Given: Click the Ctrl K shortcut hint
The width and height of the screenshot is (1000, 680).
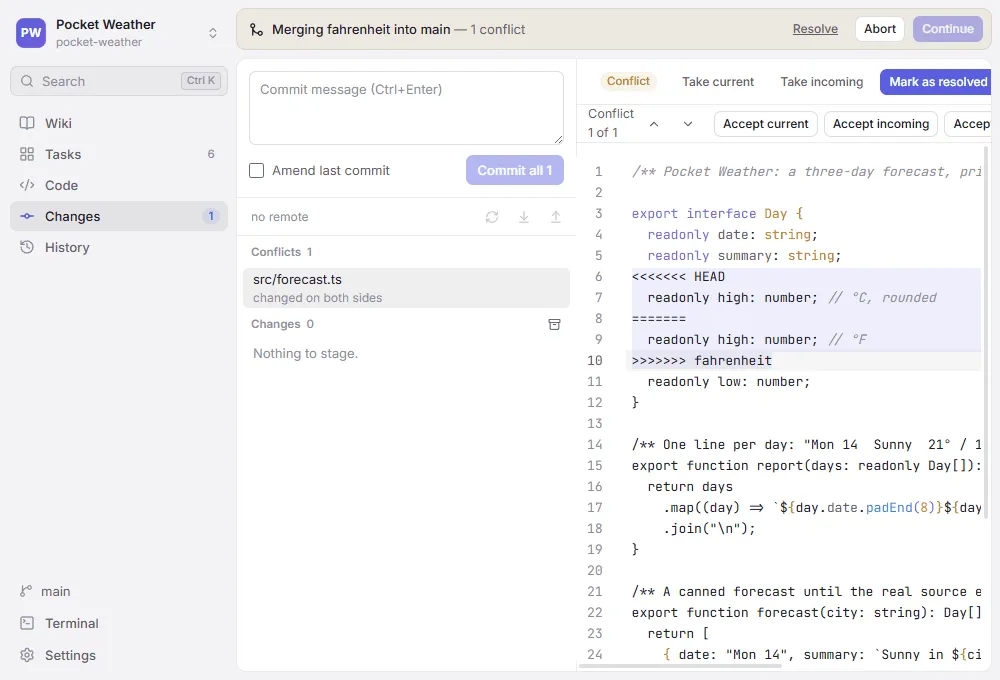Looking at the screenshot, I should pos(201,80).
